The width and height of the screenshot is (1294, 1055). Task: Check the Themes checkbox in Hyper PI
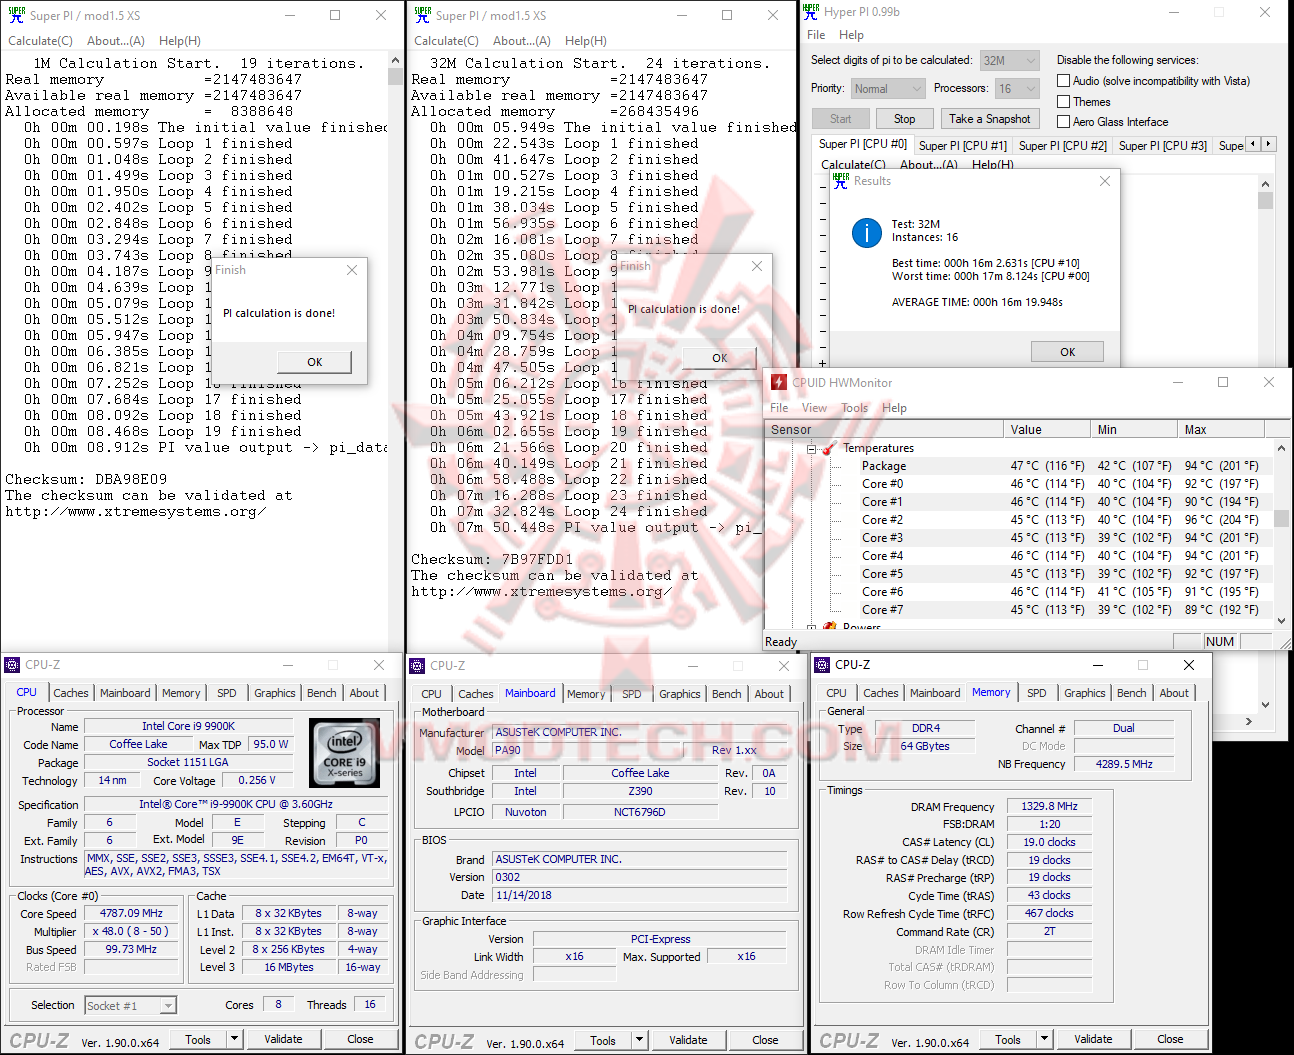pos(1064,102)
